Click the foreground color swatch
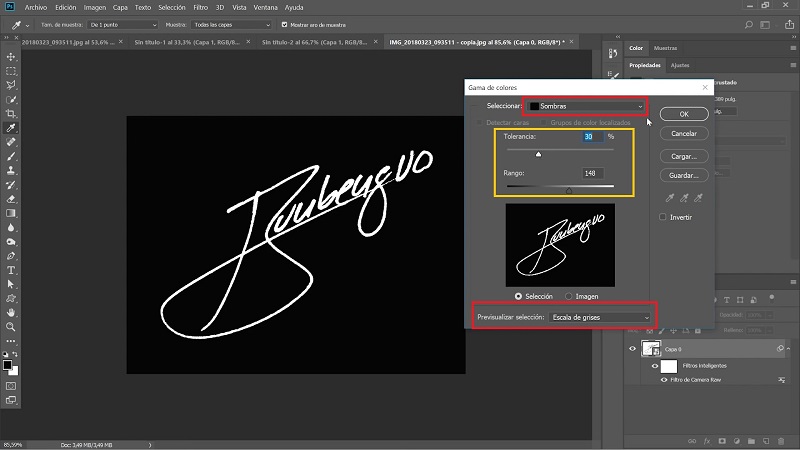Image resolution: width=800 pixels, height=450 pixels. (7, 365)
